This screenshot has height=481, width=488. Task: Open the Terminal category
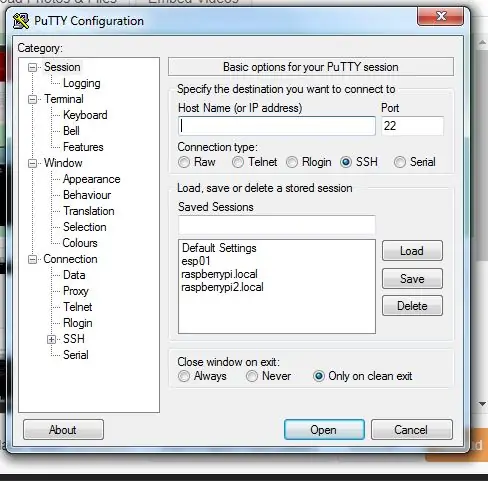click(x=64, y=99)
